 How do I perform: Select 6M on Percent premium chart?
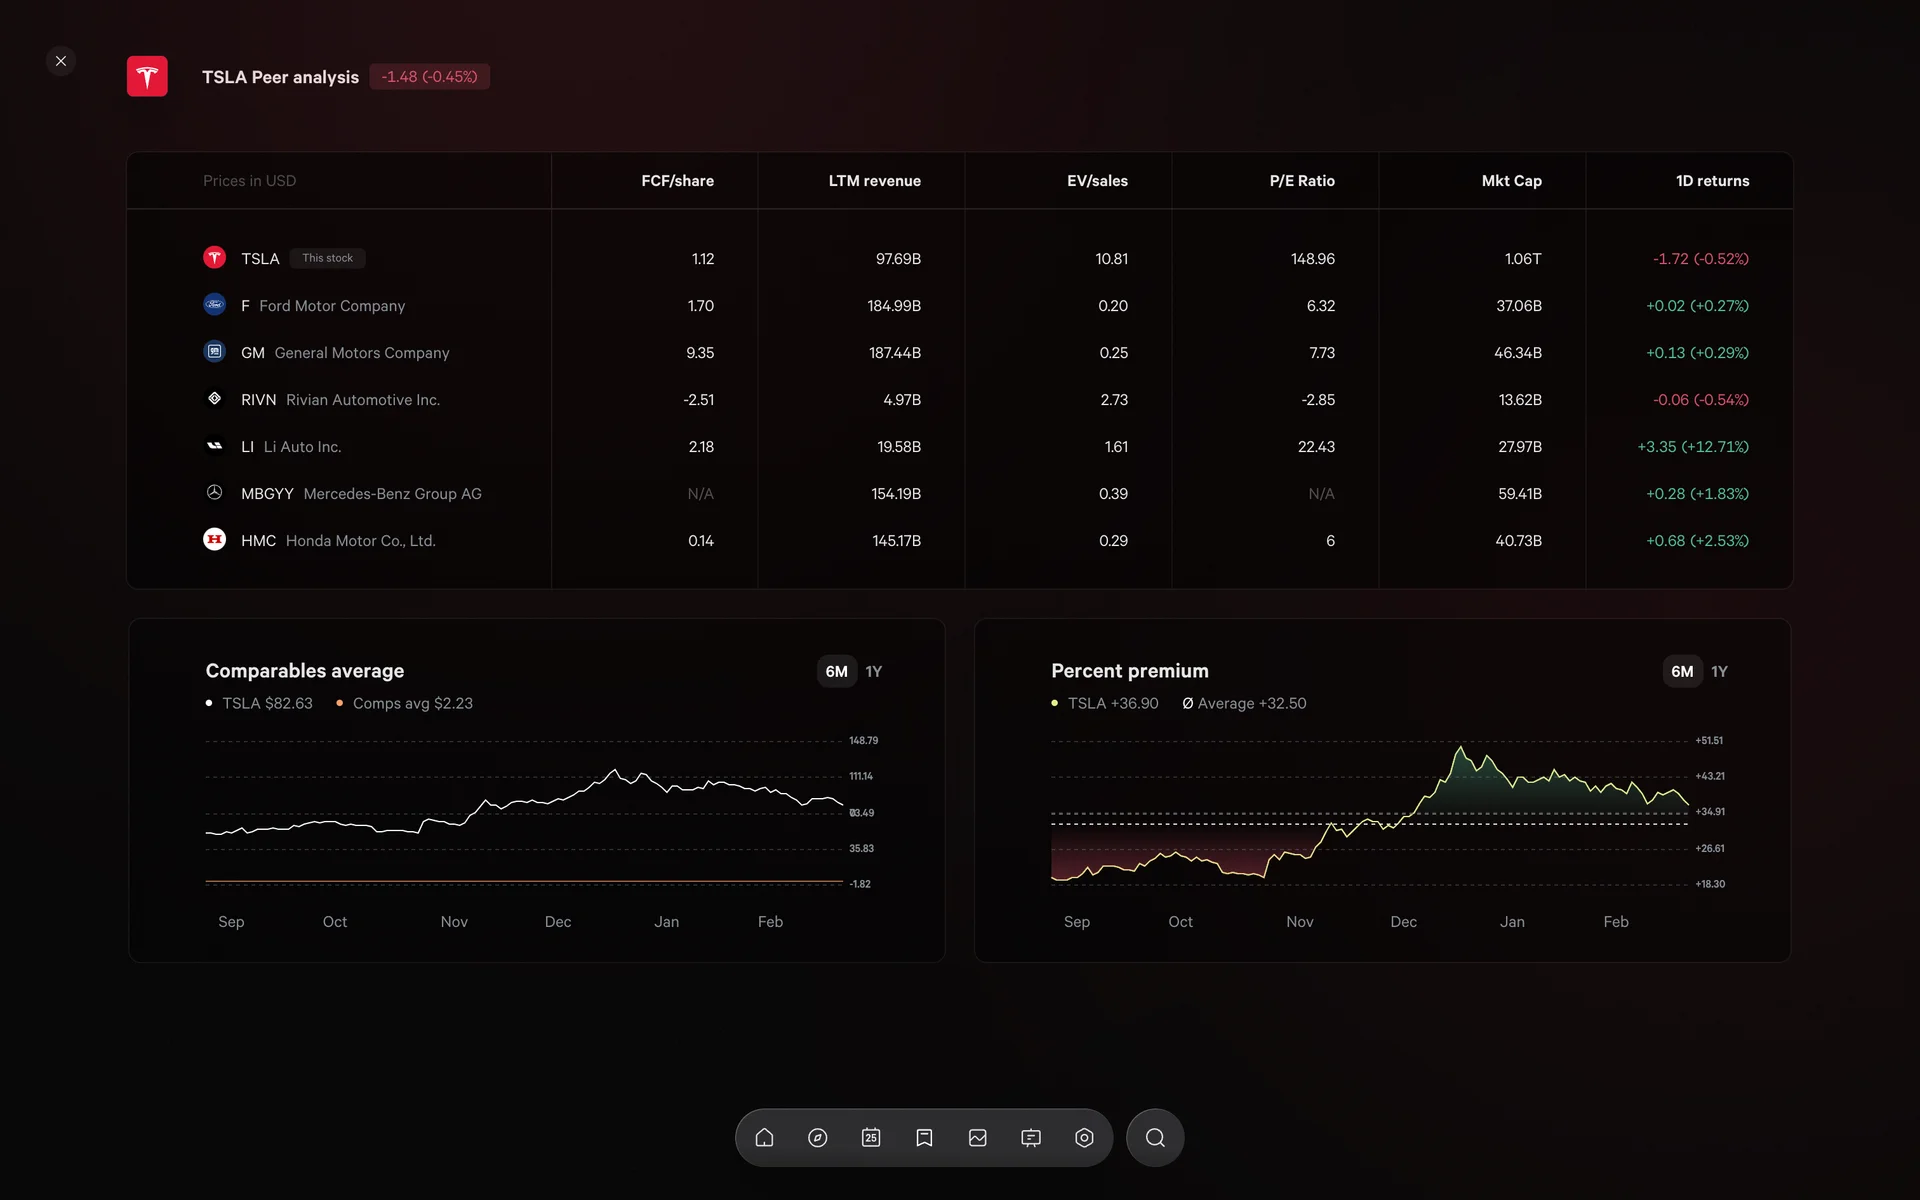coord(1682,672)
